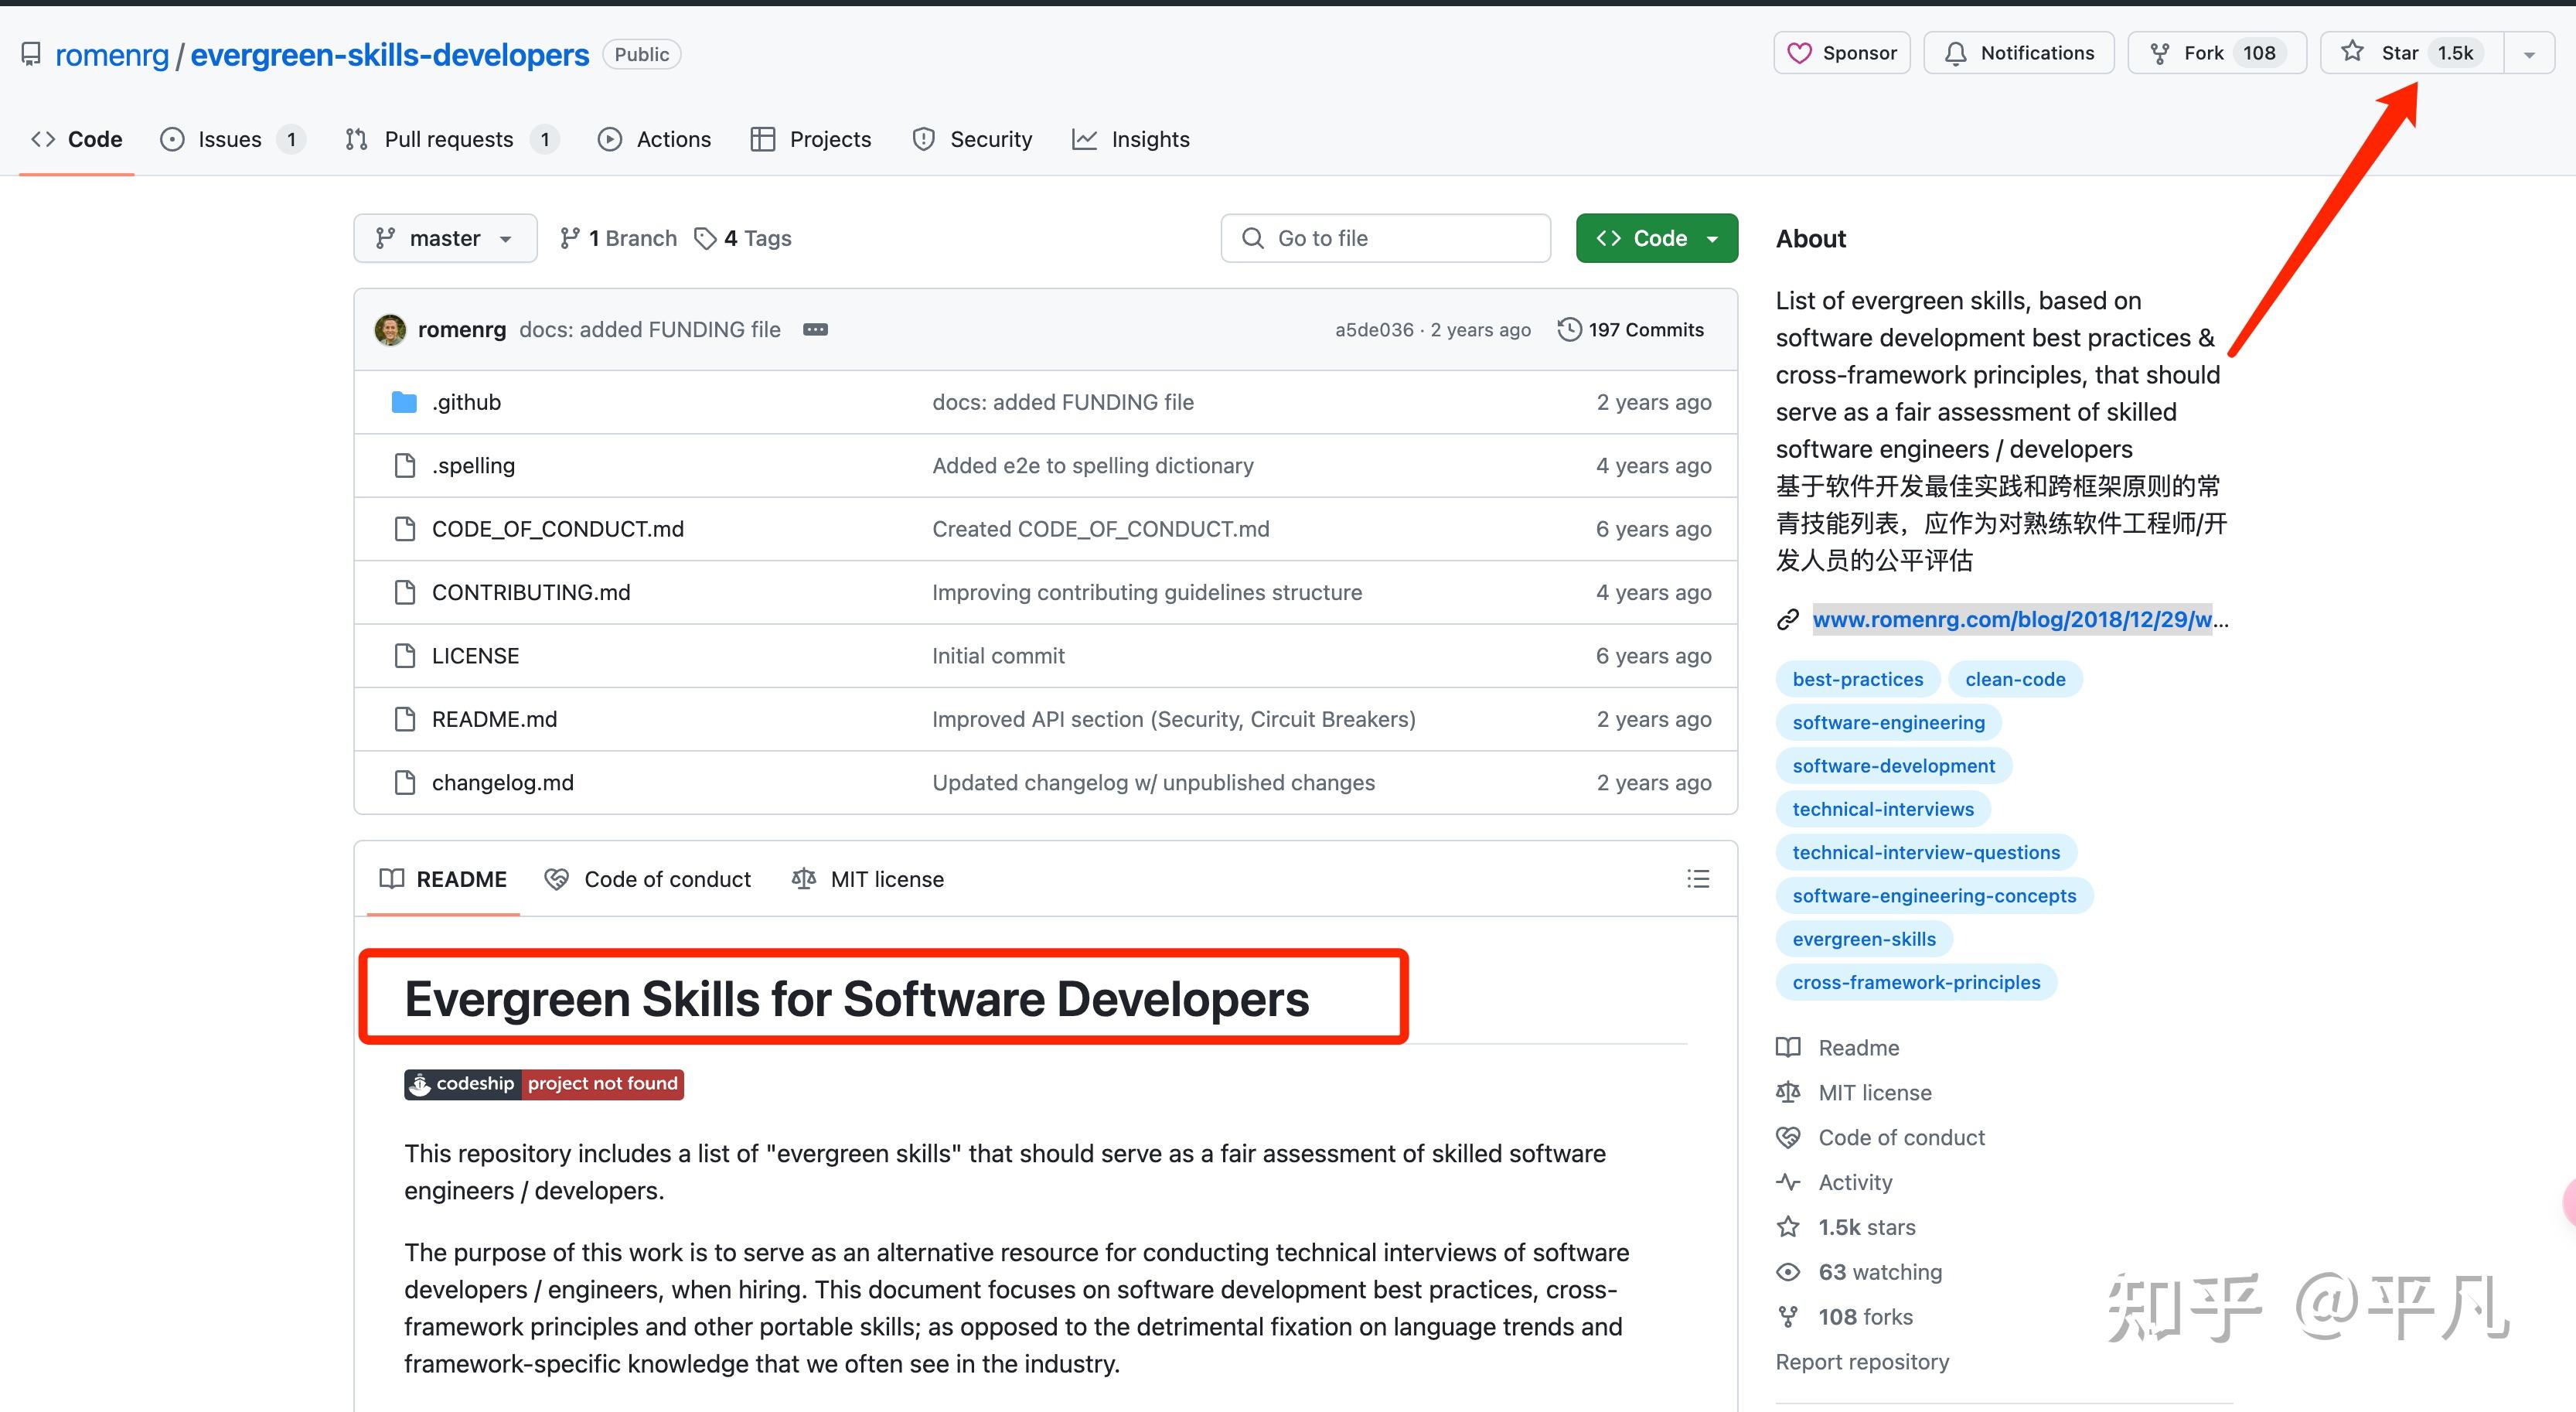This screenshot has height=1412, width=2576.
Task: Click the Star button icon
Action: tap(2352, 52)
